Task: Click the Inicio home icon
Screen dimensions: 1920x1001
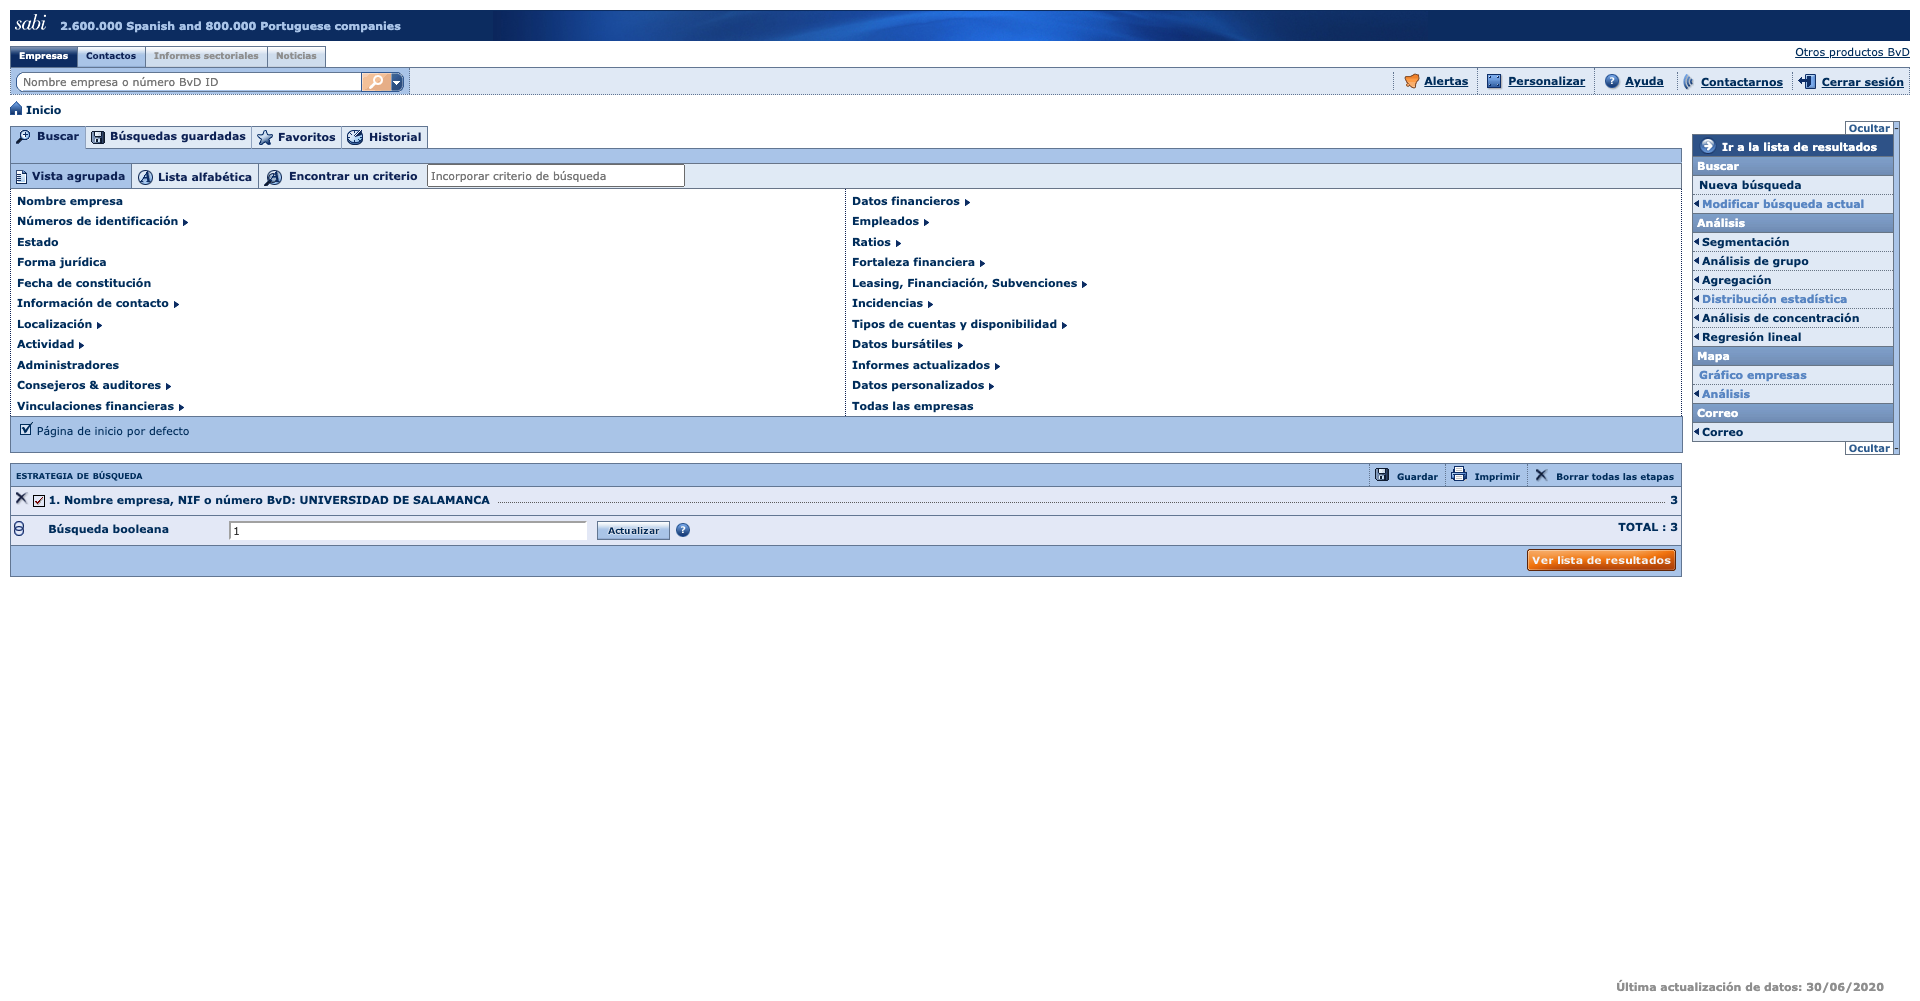Action: pos(16,108)
